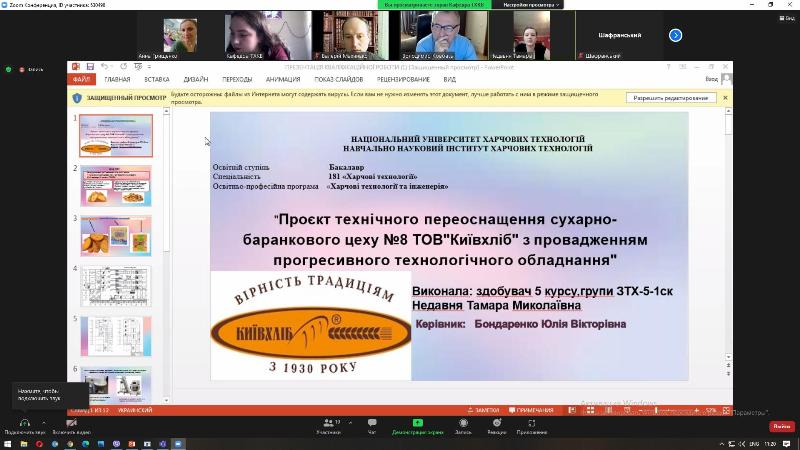This screenshot has height=450, width=800.
Task: Switch to the РЕЦЕНЗИРОВАНИЕ ribbon tab
Action: pyautogui.click(x=403, y=80)
